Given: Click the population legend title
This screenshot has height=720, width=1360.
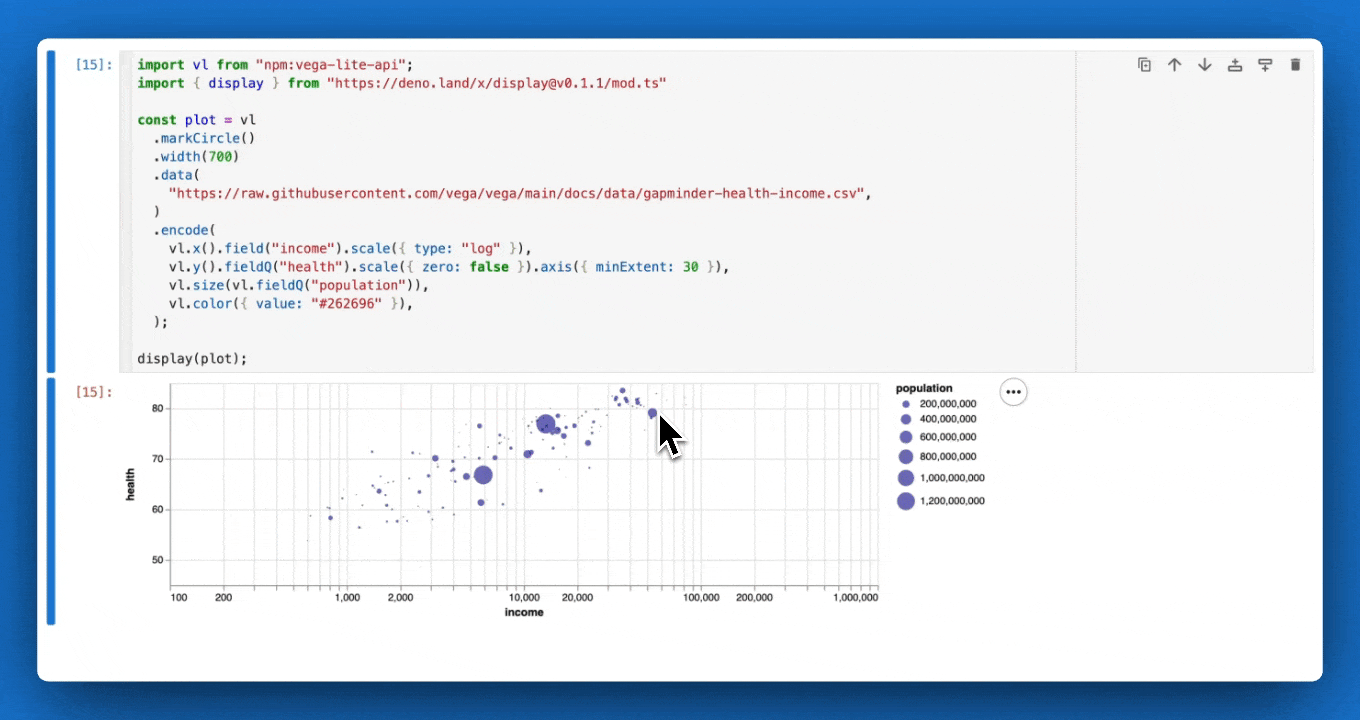Looking at the screenshot, I should [x=923, y=388].
